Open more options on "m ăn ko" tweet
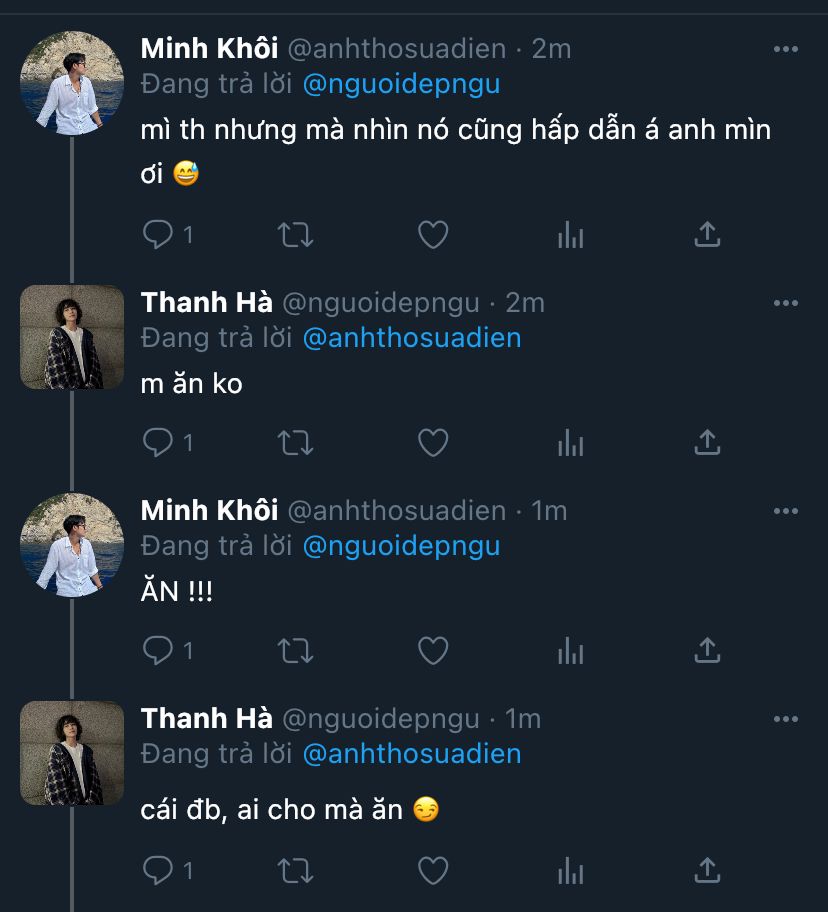Image resolution: width=828 pixels, height=912 pixels. point(786,303)
